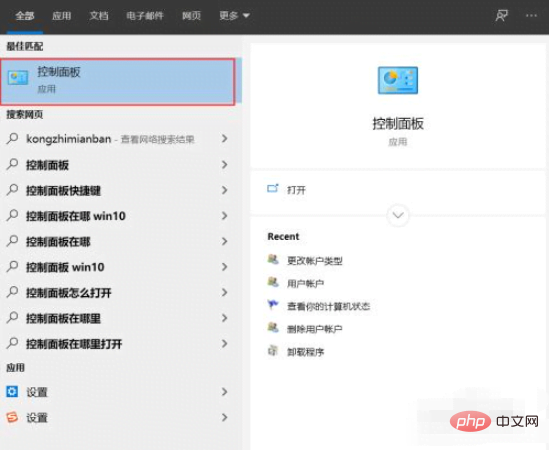Click the small Control Panel icon in best match

pos(18,78)
